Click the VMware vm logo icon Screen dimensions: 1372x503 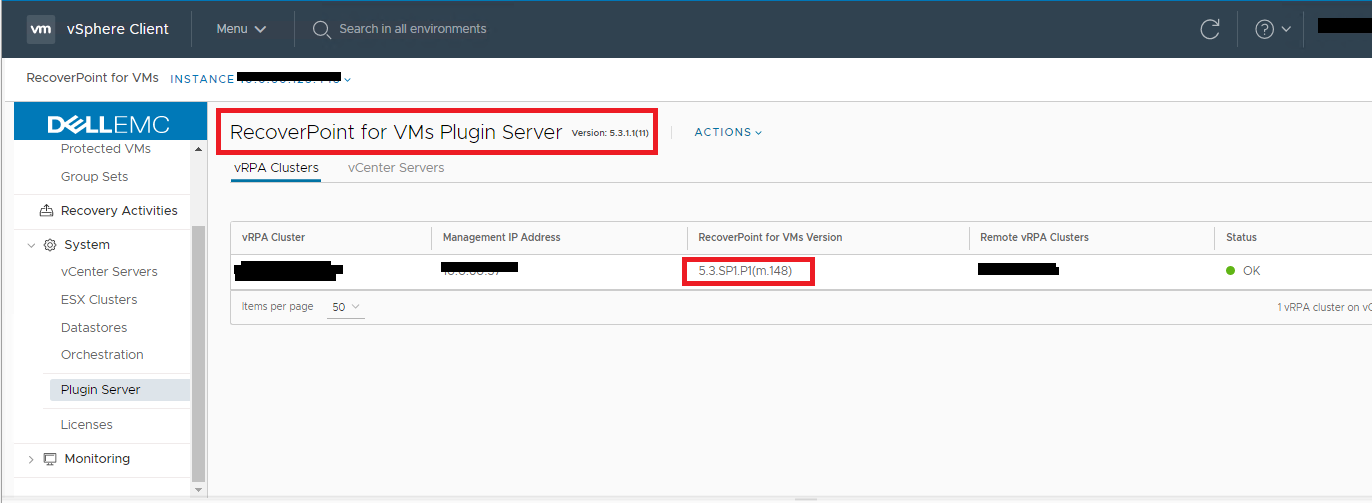pos(41,29)
